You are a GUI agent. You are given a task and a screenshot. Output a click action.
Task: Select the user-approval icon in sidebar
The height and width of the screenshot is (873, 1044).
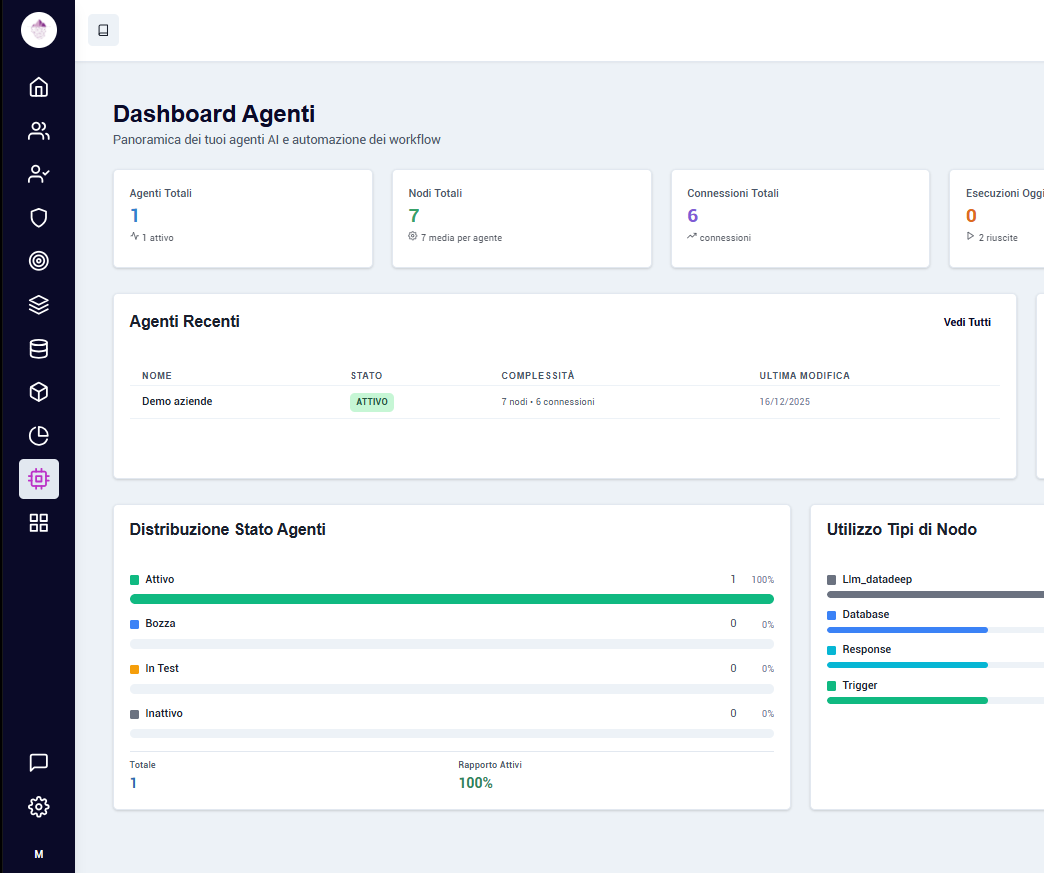point(38,174)
